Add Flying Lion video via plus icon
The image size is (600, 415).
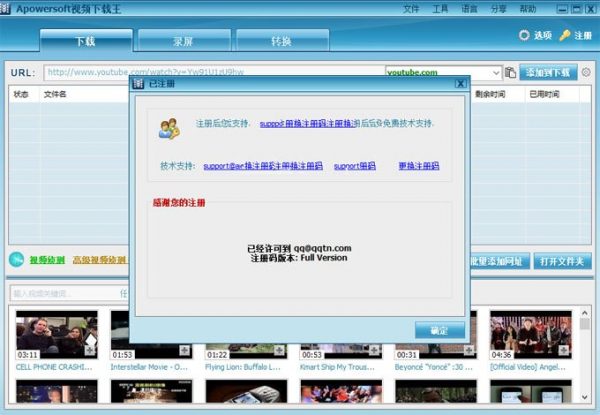coord(279,350)
